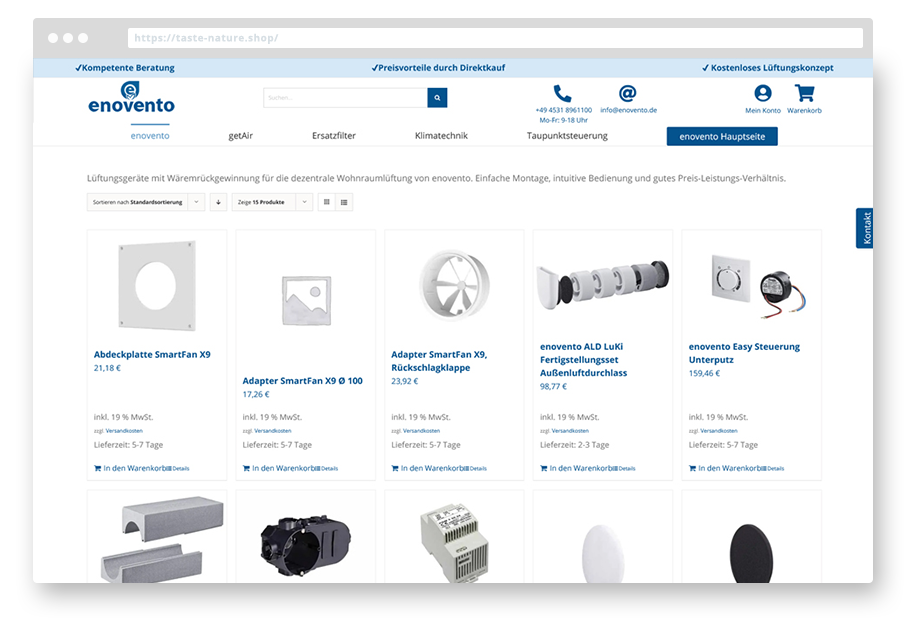Open enovento ALD LuKi Fertigstellungsset title

pos(583,360)
